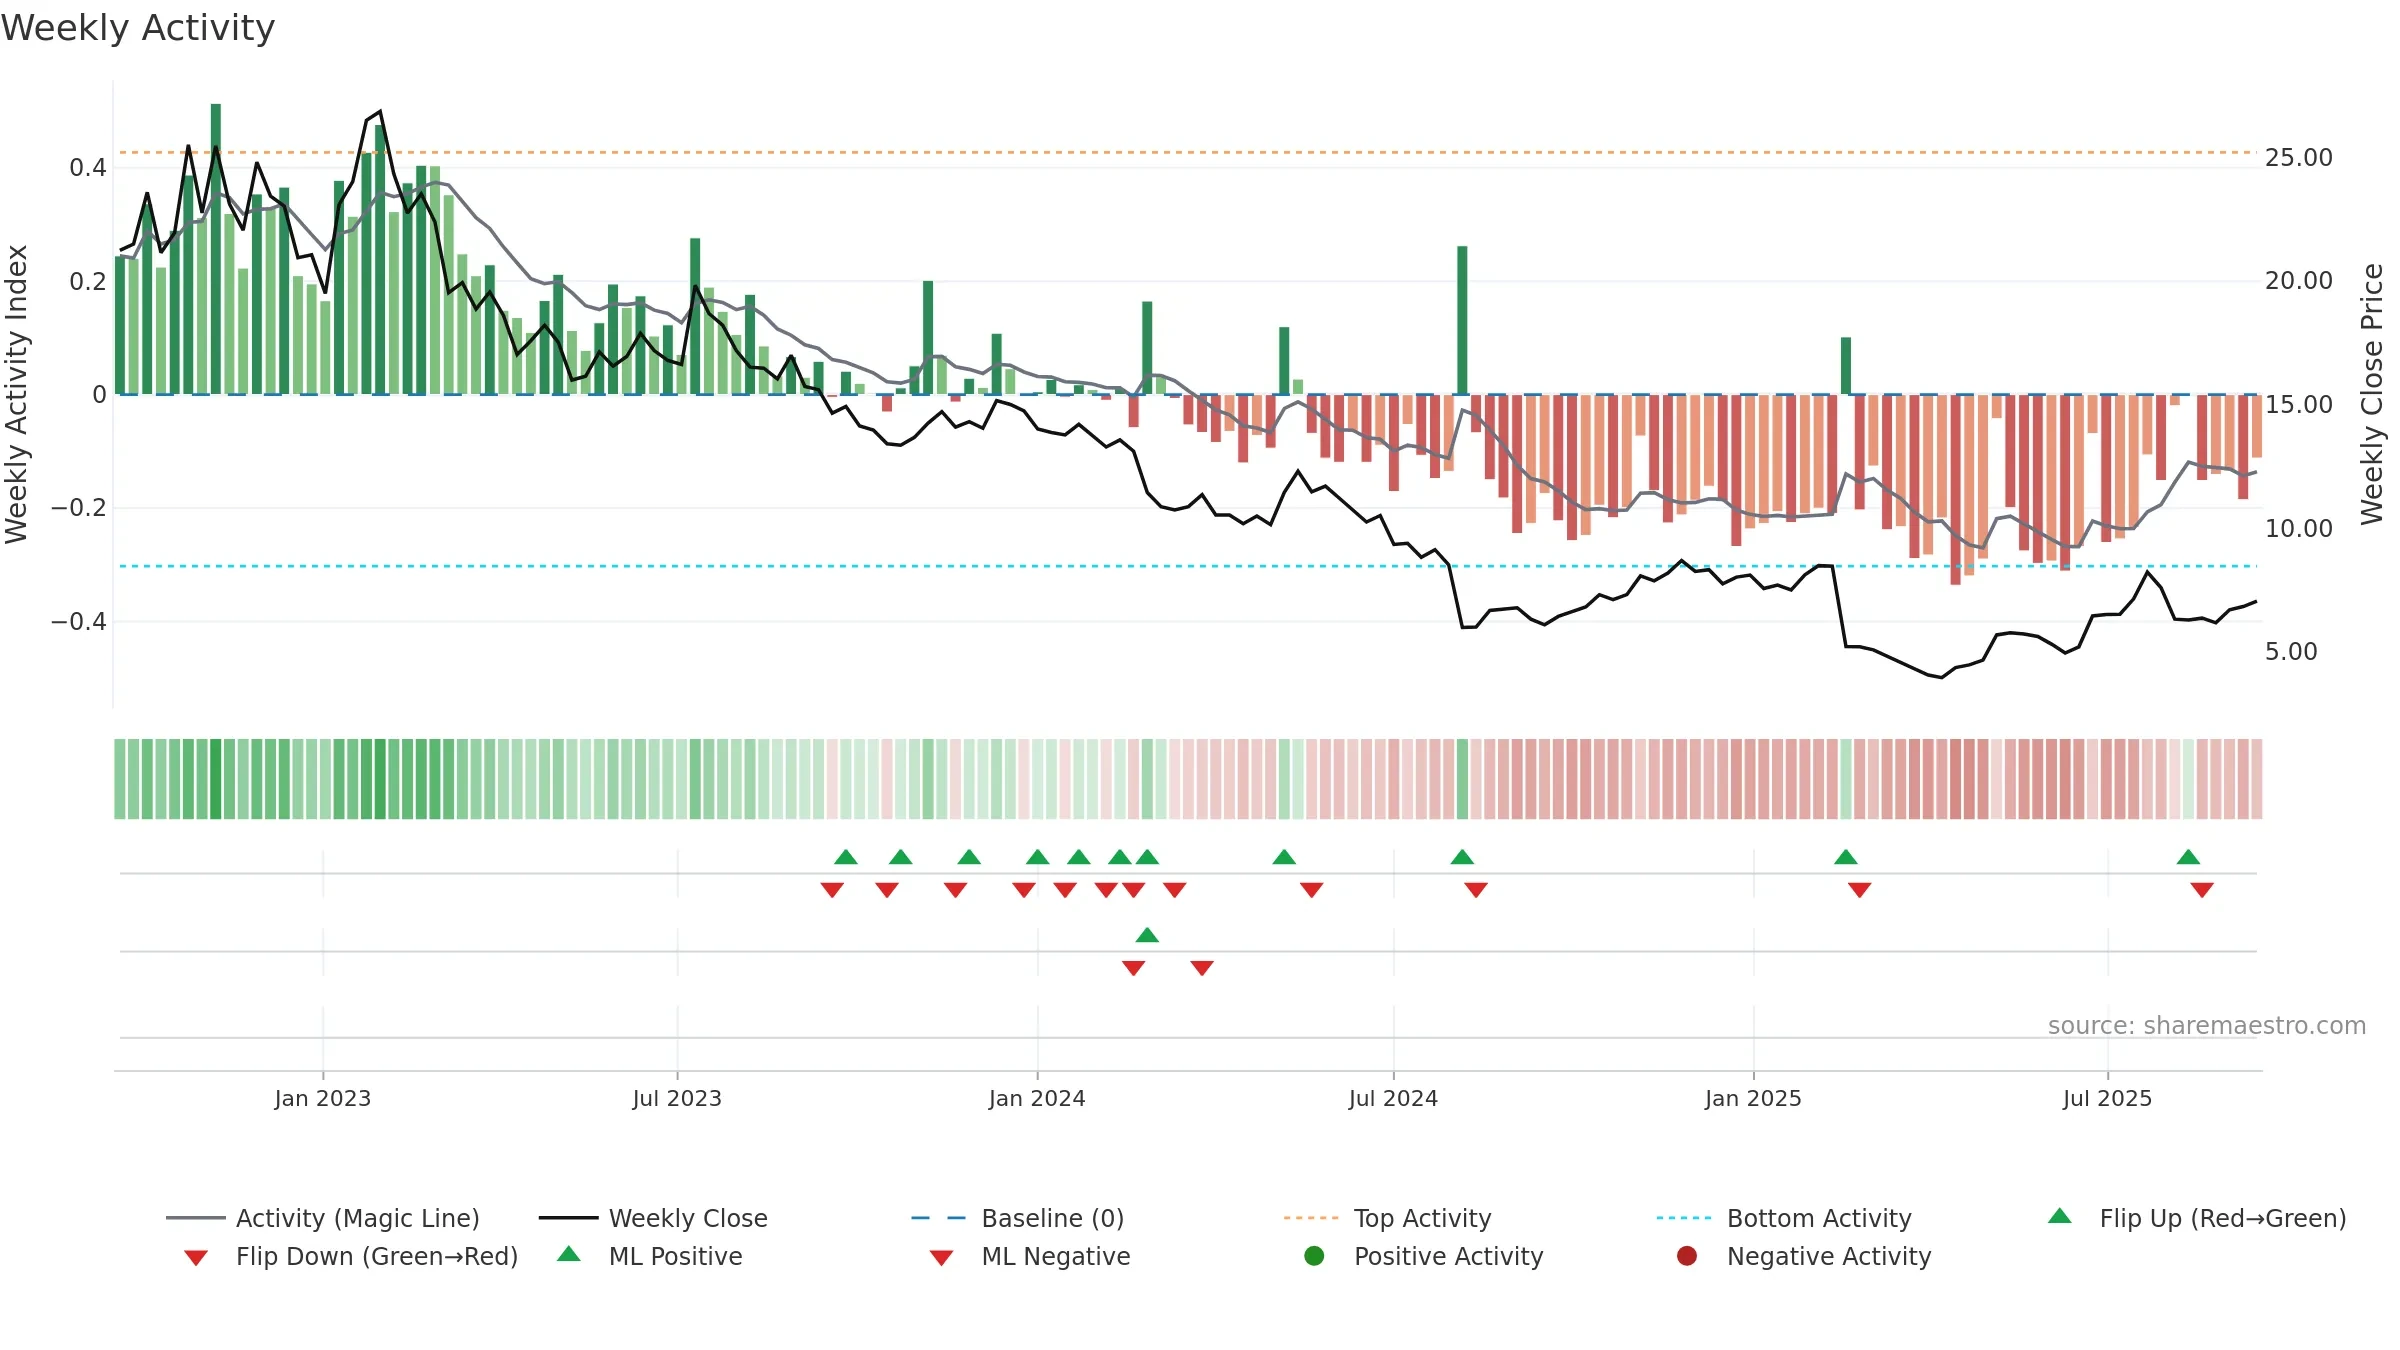
Task: Click the red Flip Down legend triangle
Action: pos(196,1258)
